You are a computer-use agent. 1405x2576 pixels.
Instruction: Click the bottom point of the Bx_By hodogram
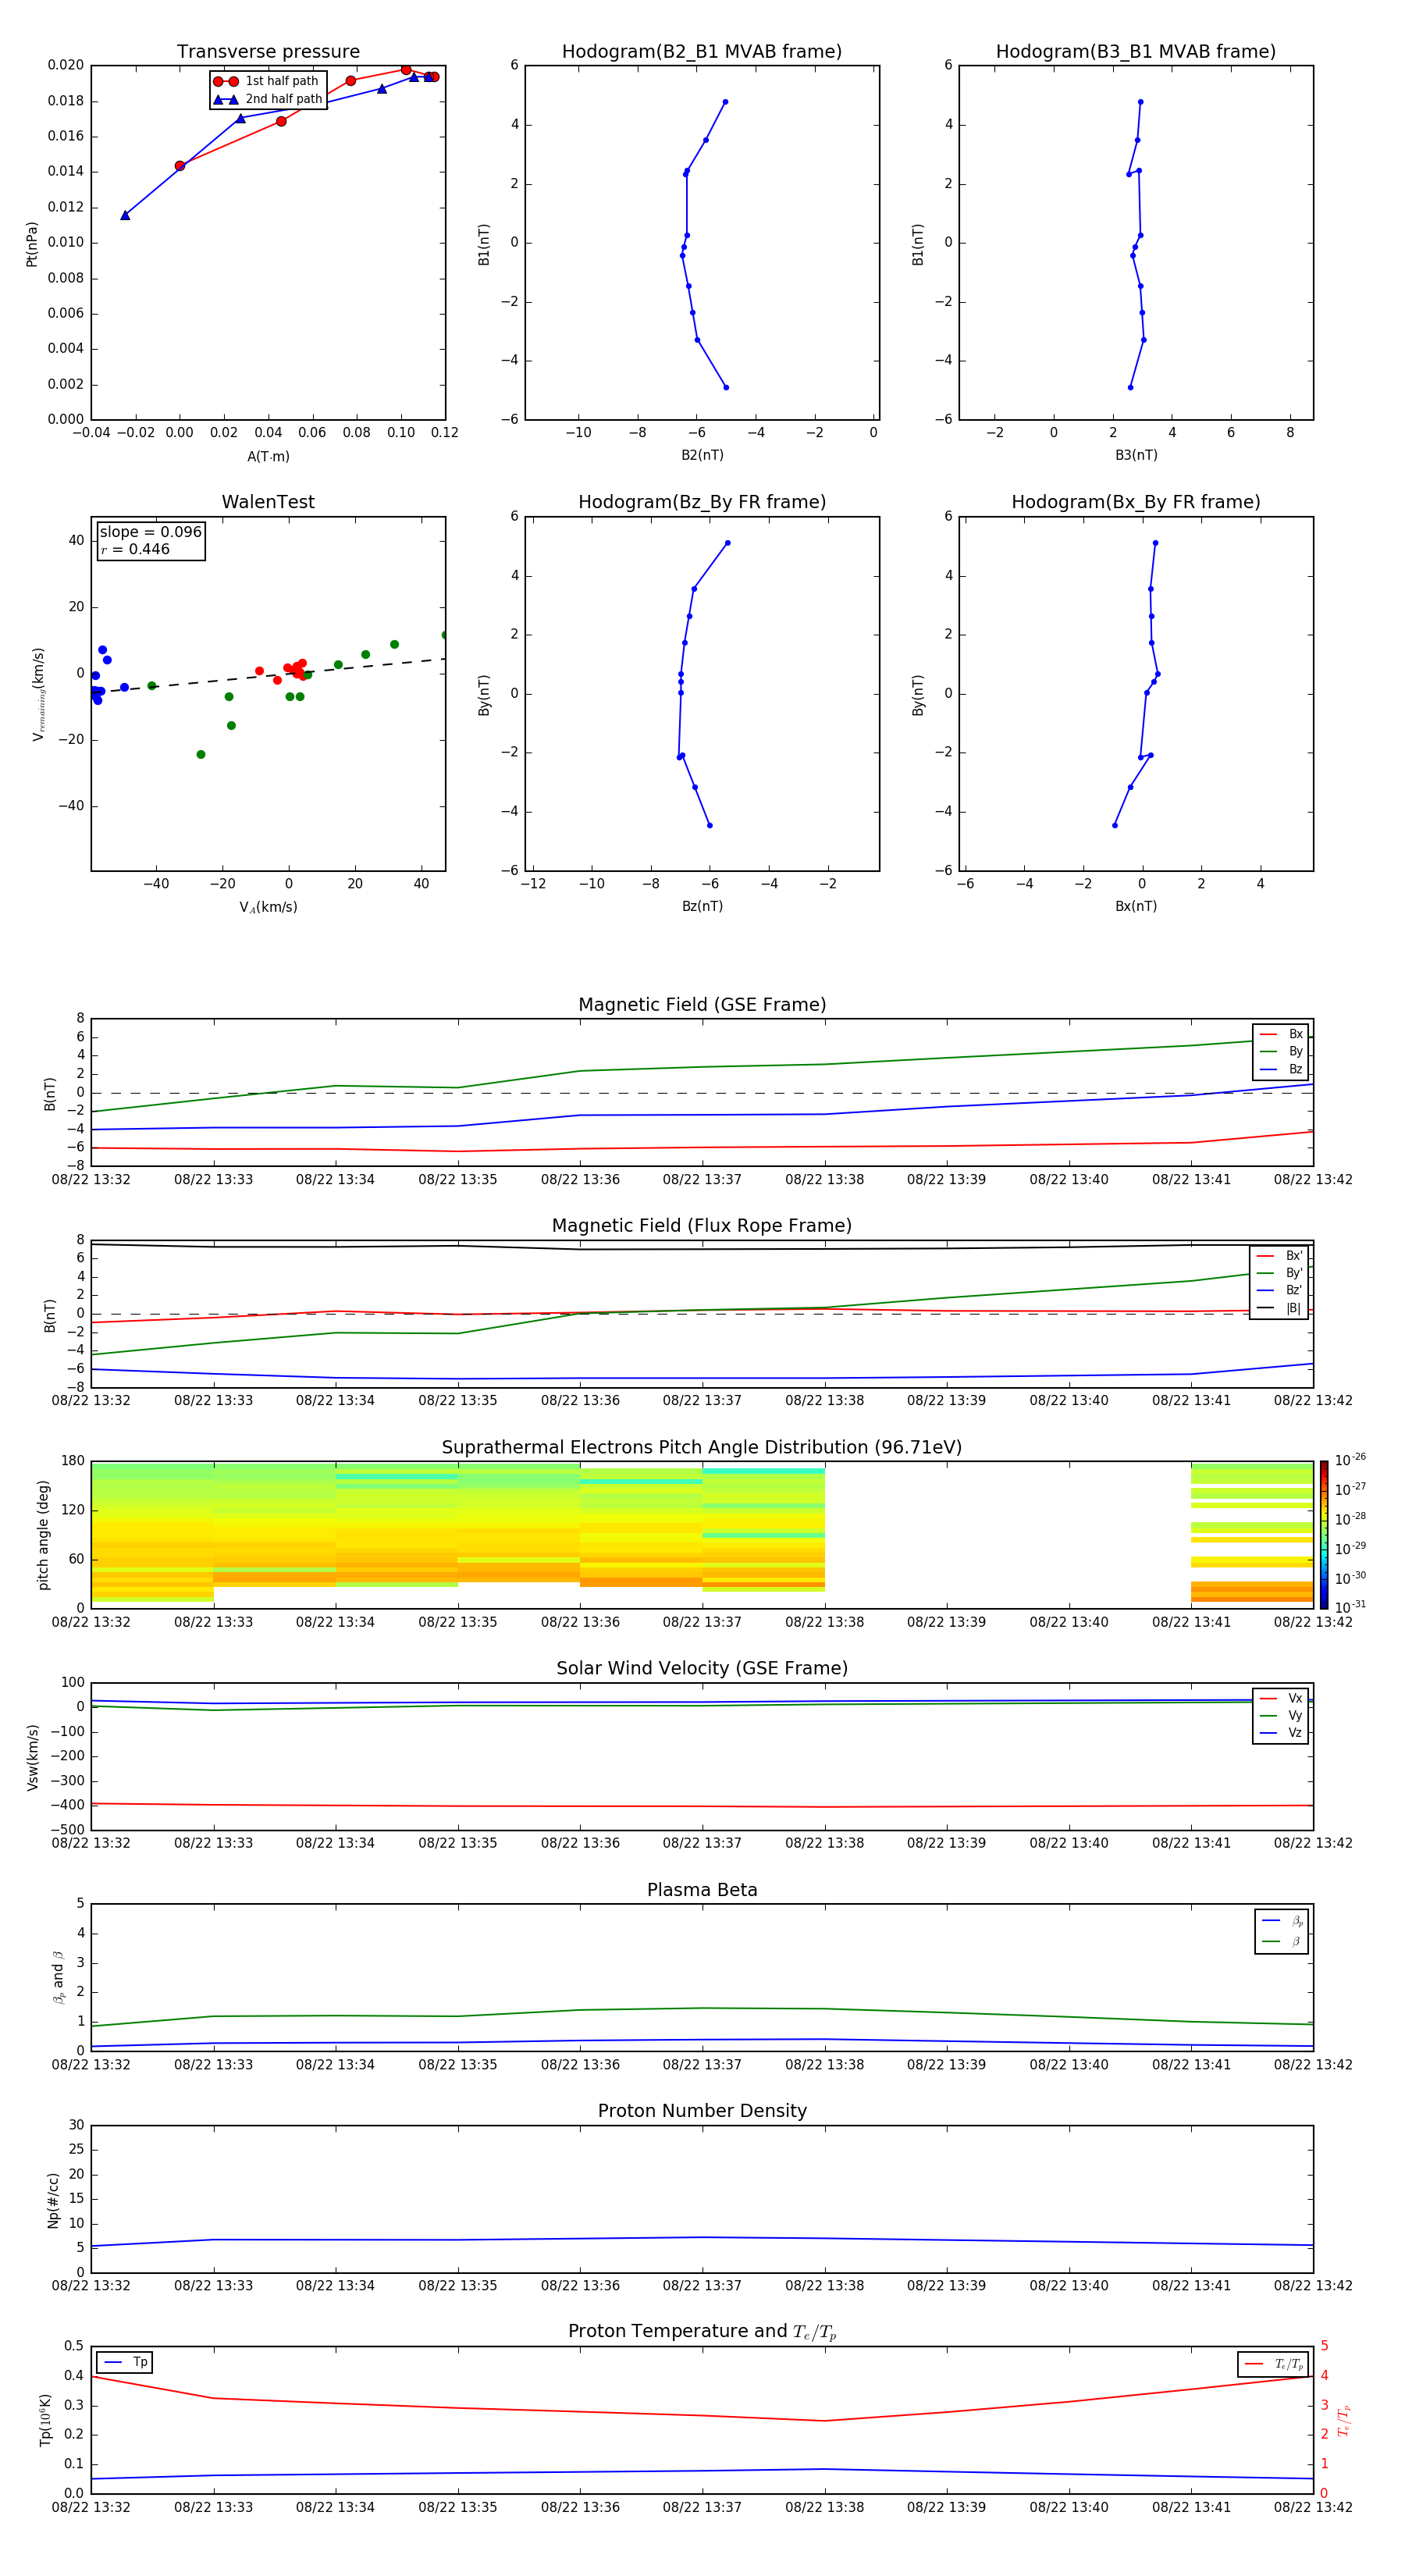click(1115, 825)
